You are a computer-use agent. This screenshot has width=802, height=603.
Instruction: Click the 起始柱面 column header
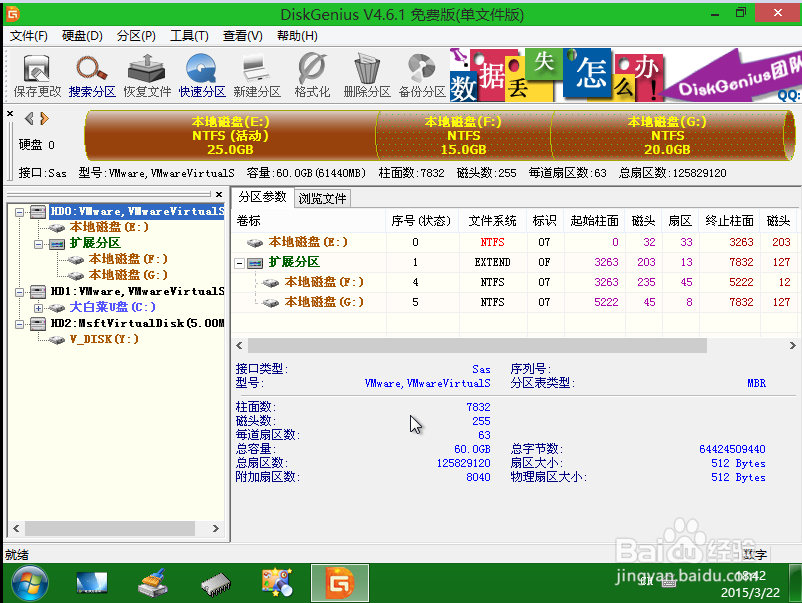point(594,220)
